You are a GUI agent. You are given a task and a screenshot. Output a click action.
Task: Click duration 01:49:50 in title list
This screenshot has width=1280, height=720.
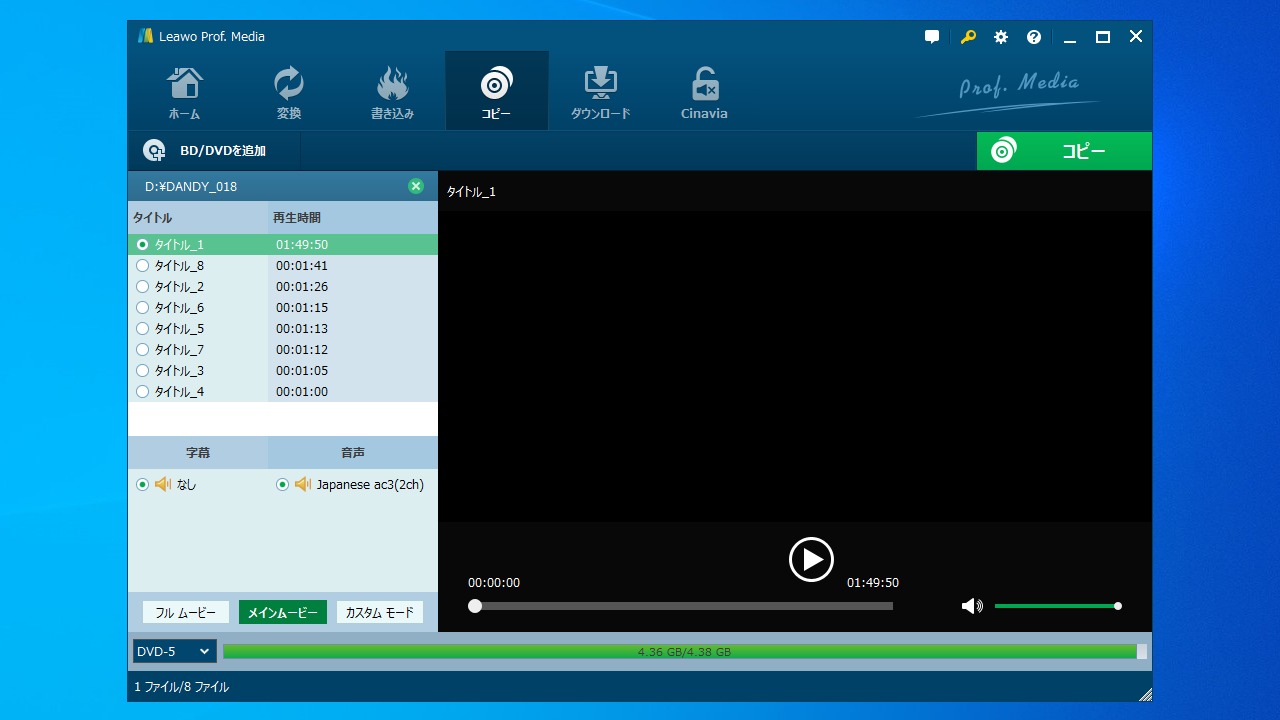point(302,244)
